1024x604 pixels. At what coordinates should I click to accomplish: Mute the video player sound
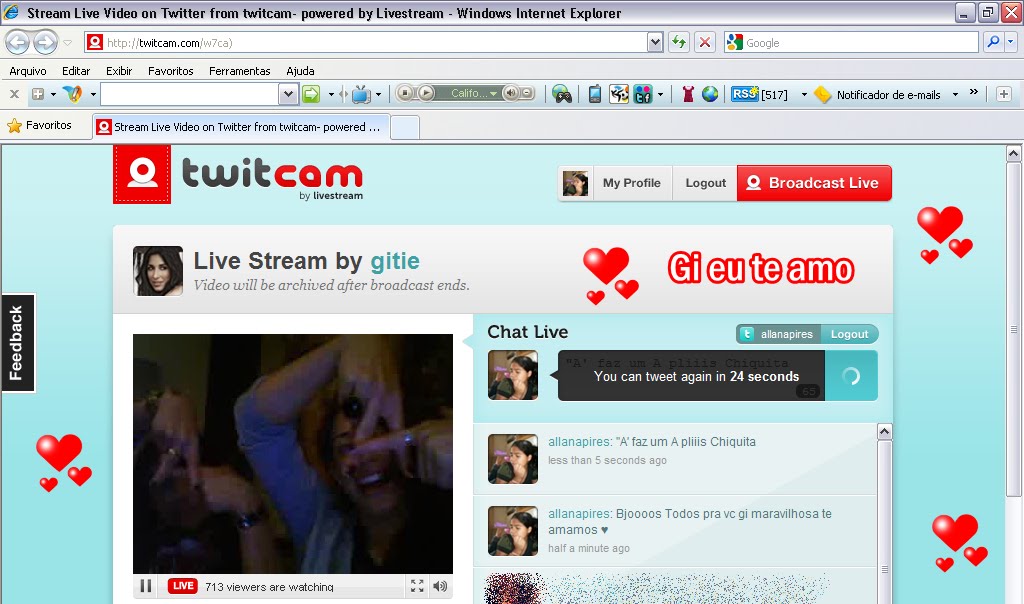pos(440,586)
